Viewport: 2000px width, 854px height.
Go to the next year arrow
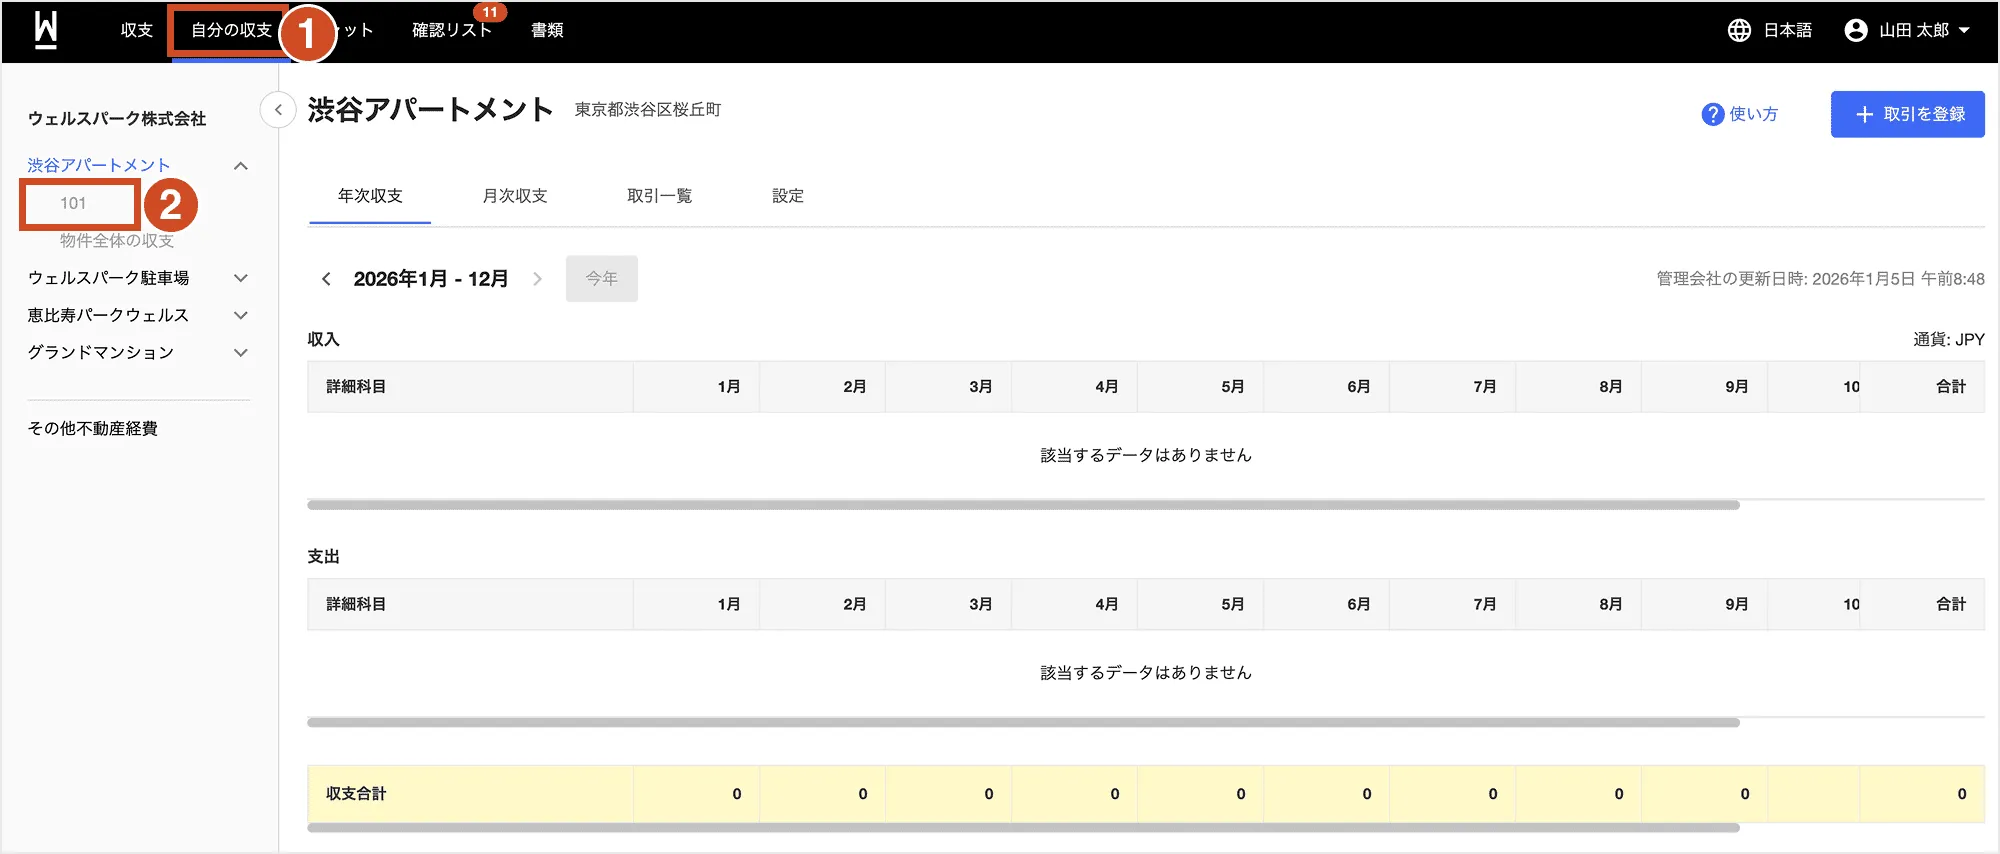tap(537, 279)
